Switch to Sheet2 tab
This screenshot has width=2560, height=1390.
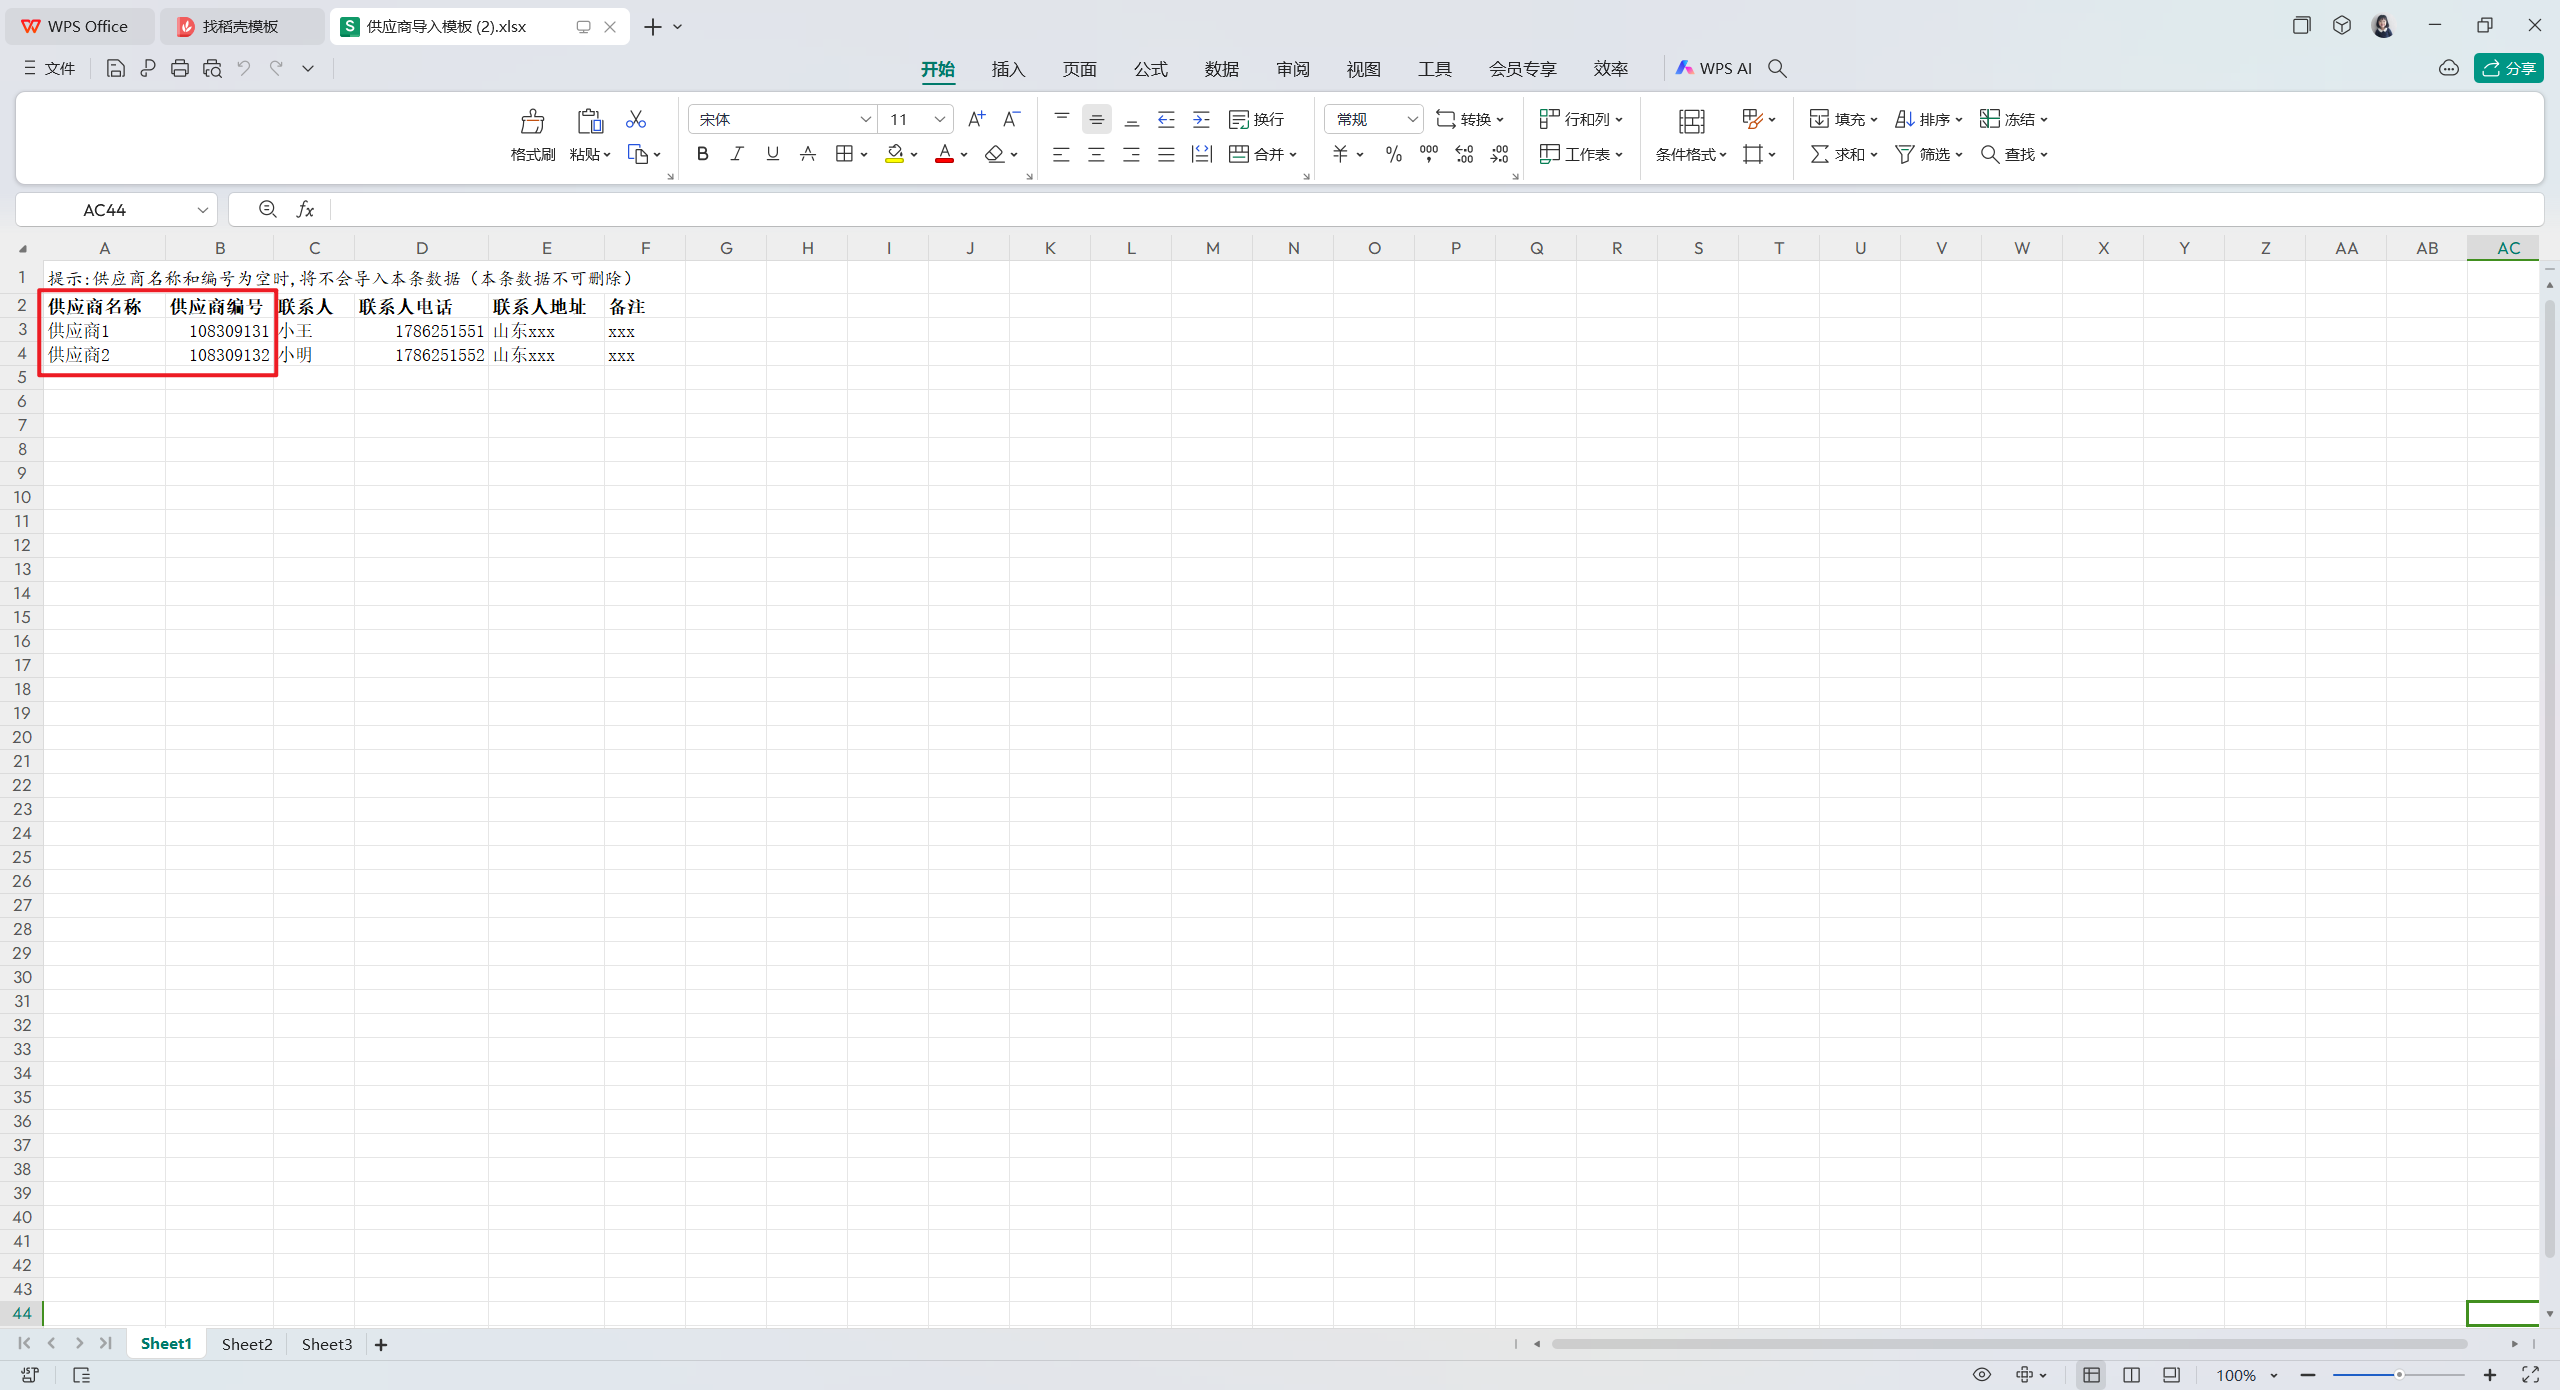click(247, 1344)
